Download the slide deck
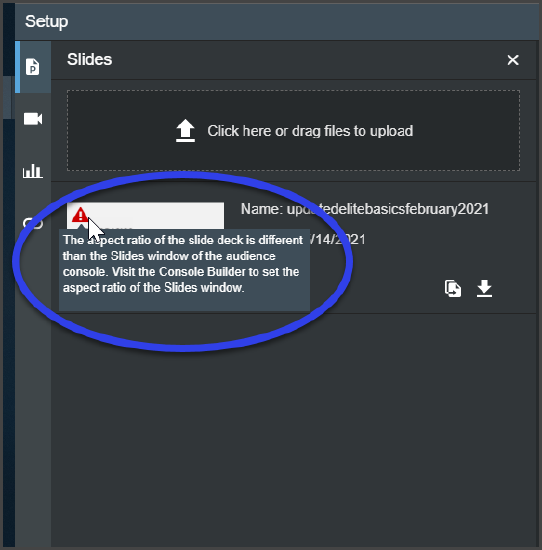 click(484, 289)
